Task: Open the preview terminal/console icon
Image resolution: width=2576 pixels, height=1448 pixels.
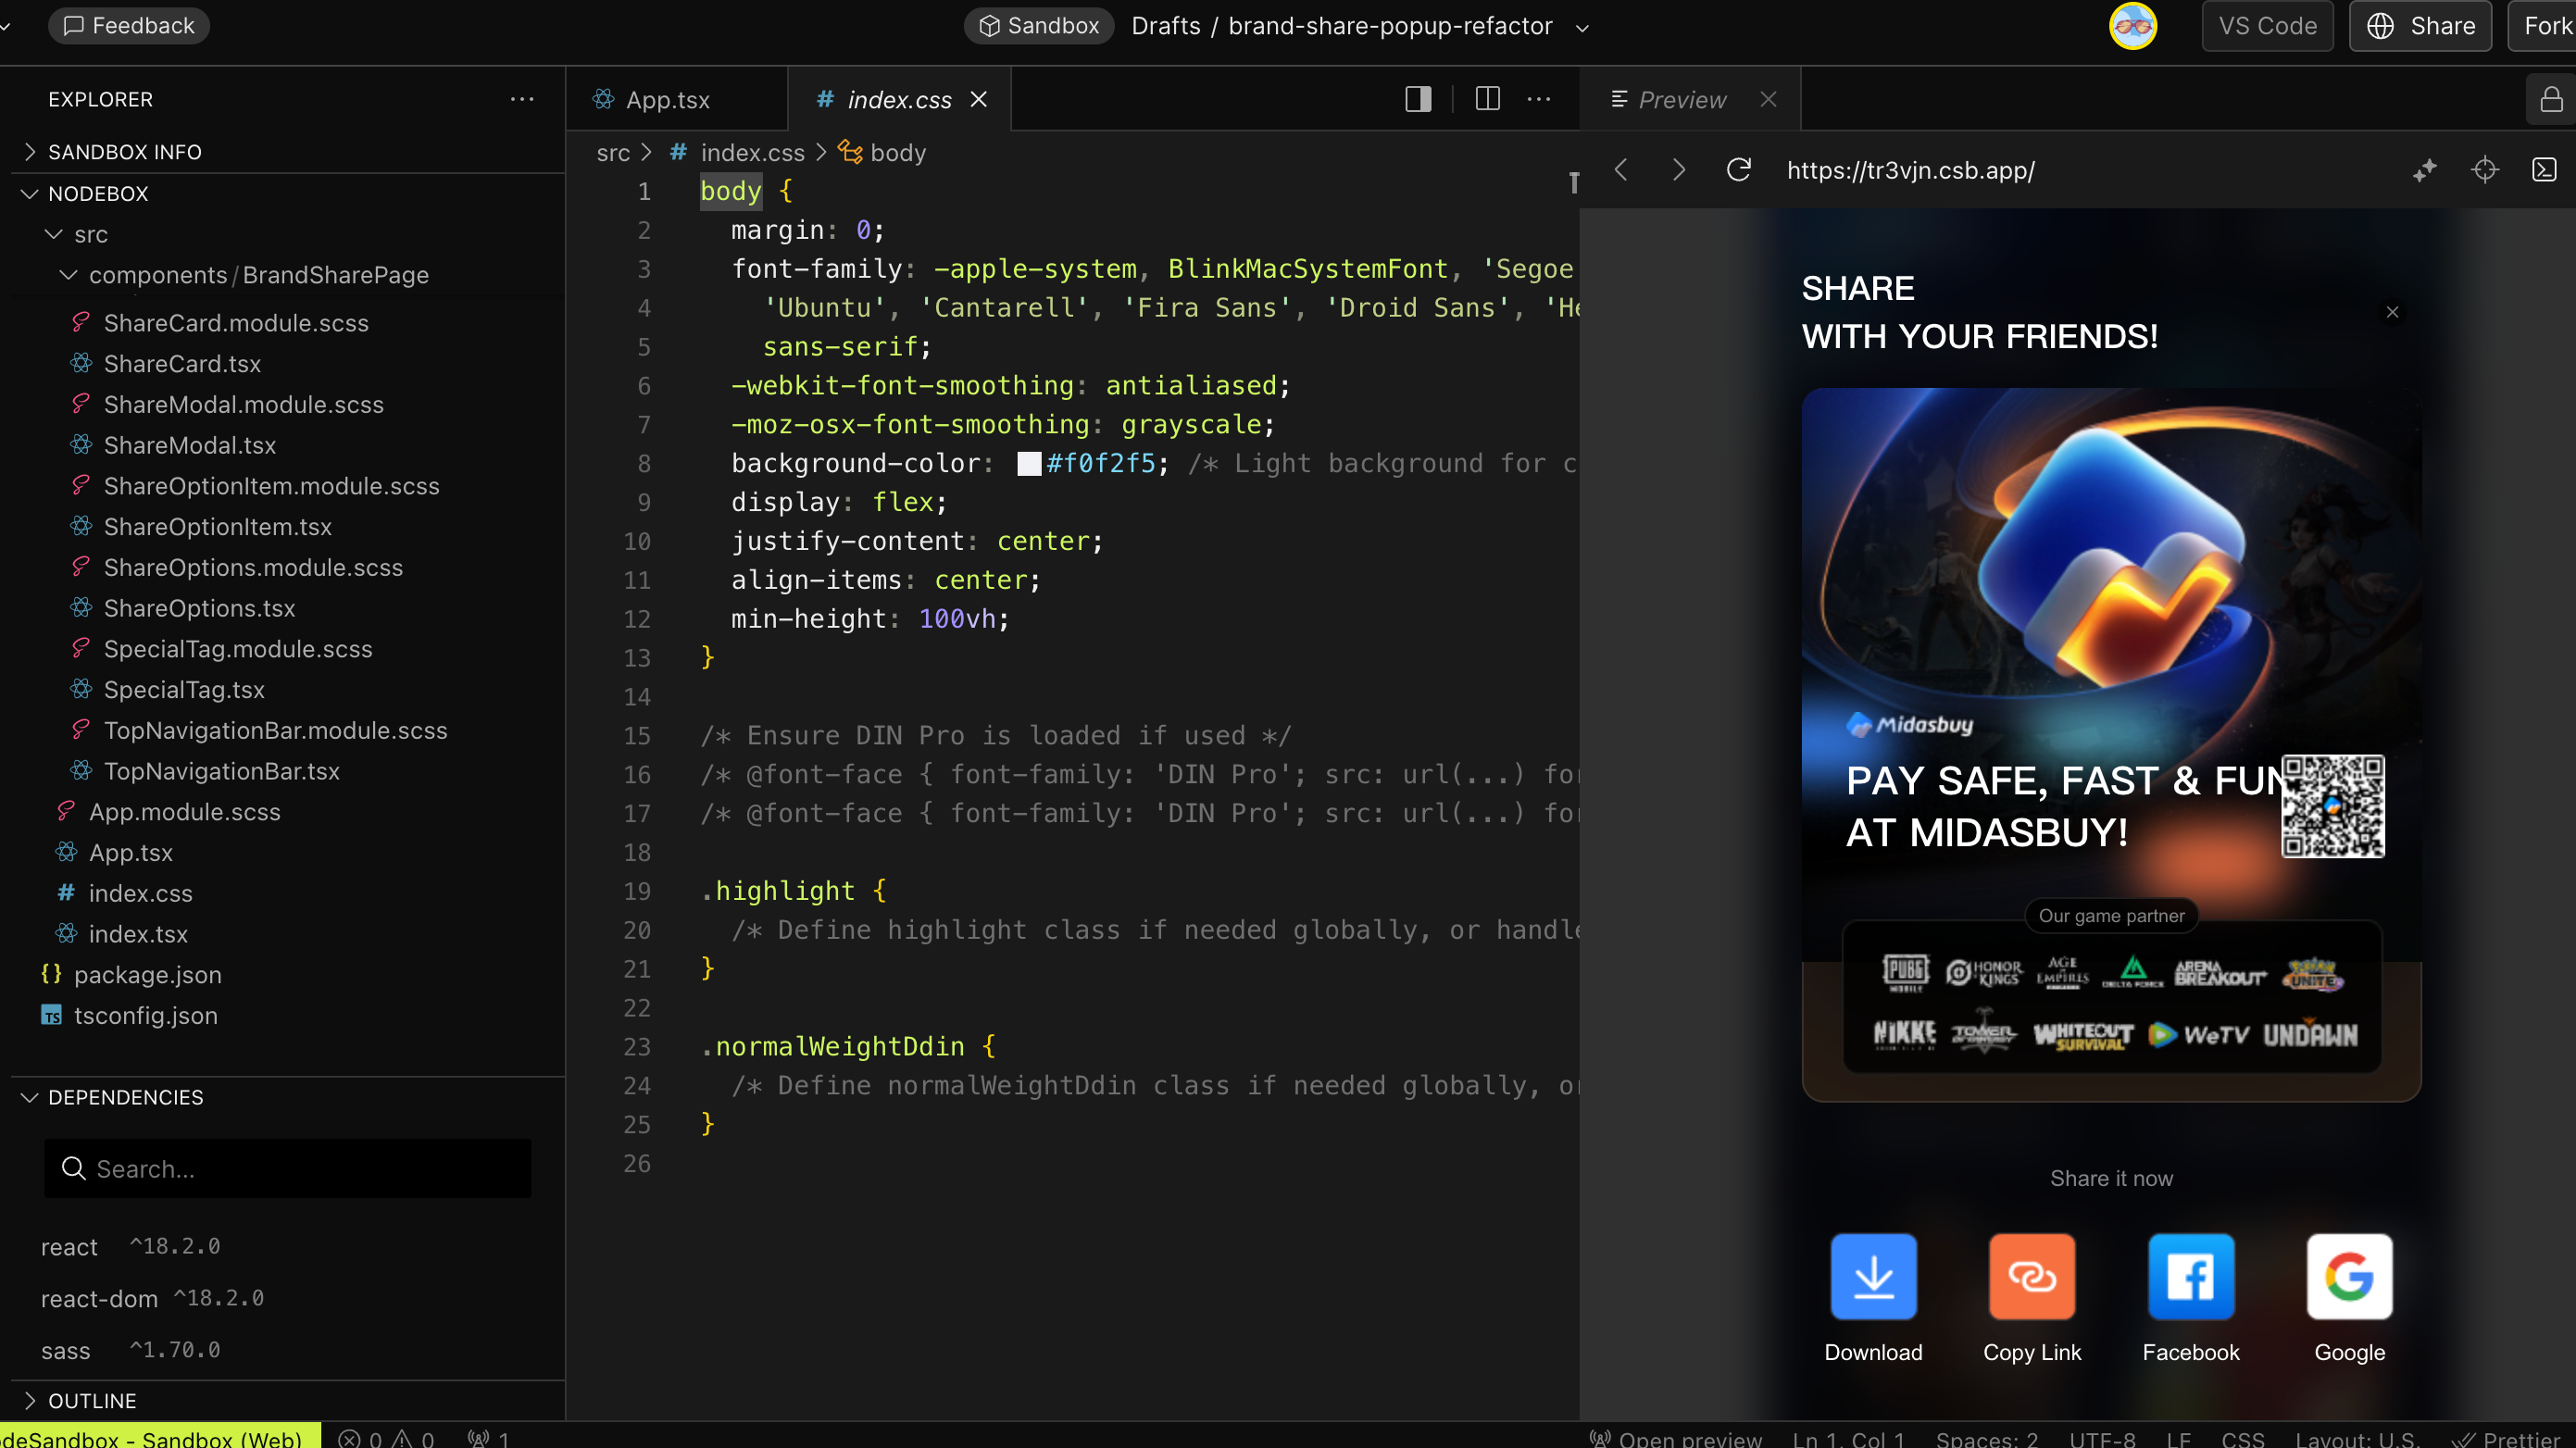Action: coord(2545,170)
